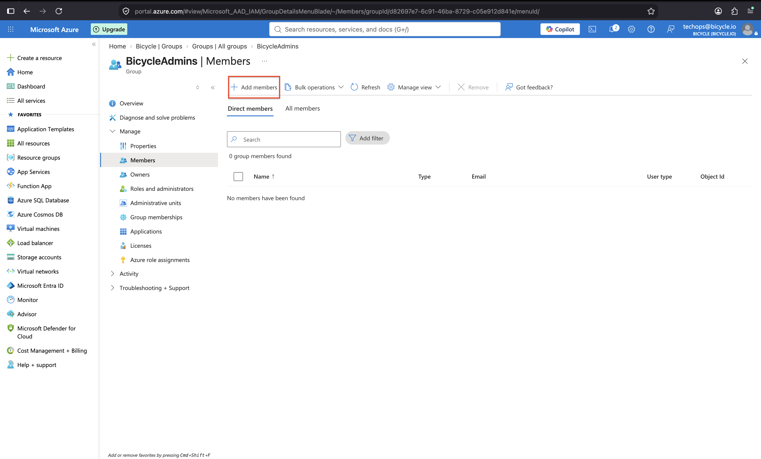Switch to the All members tab
Screen dimensions: 761x459
point(302,109)
